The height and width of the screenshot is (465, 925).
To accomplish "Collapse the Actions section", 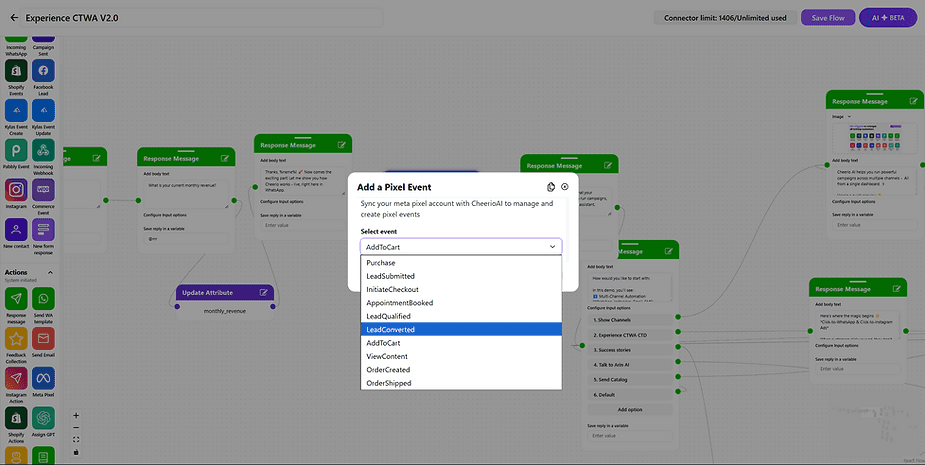I will point(50,273).
